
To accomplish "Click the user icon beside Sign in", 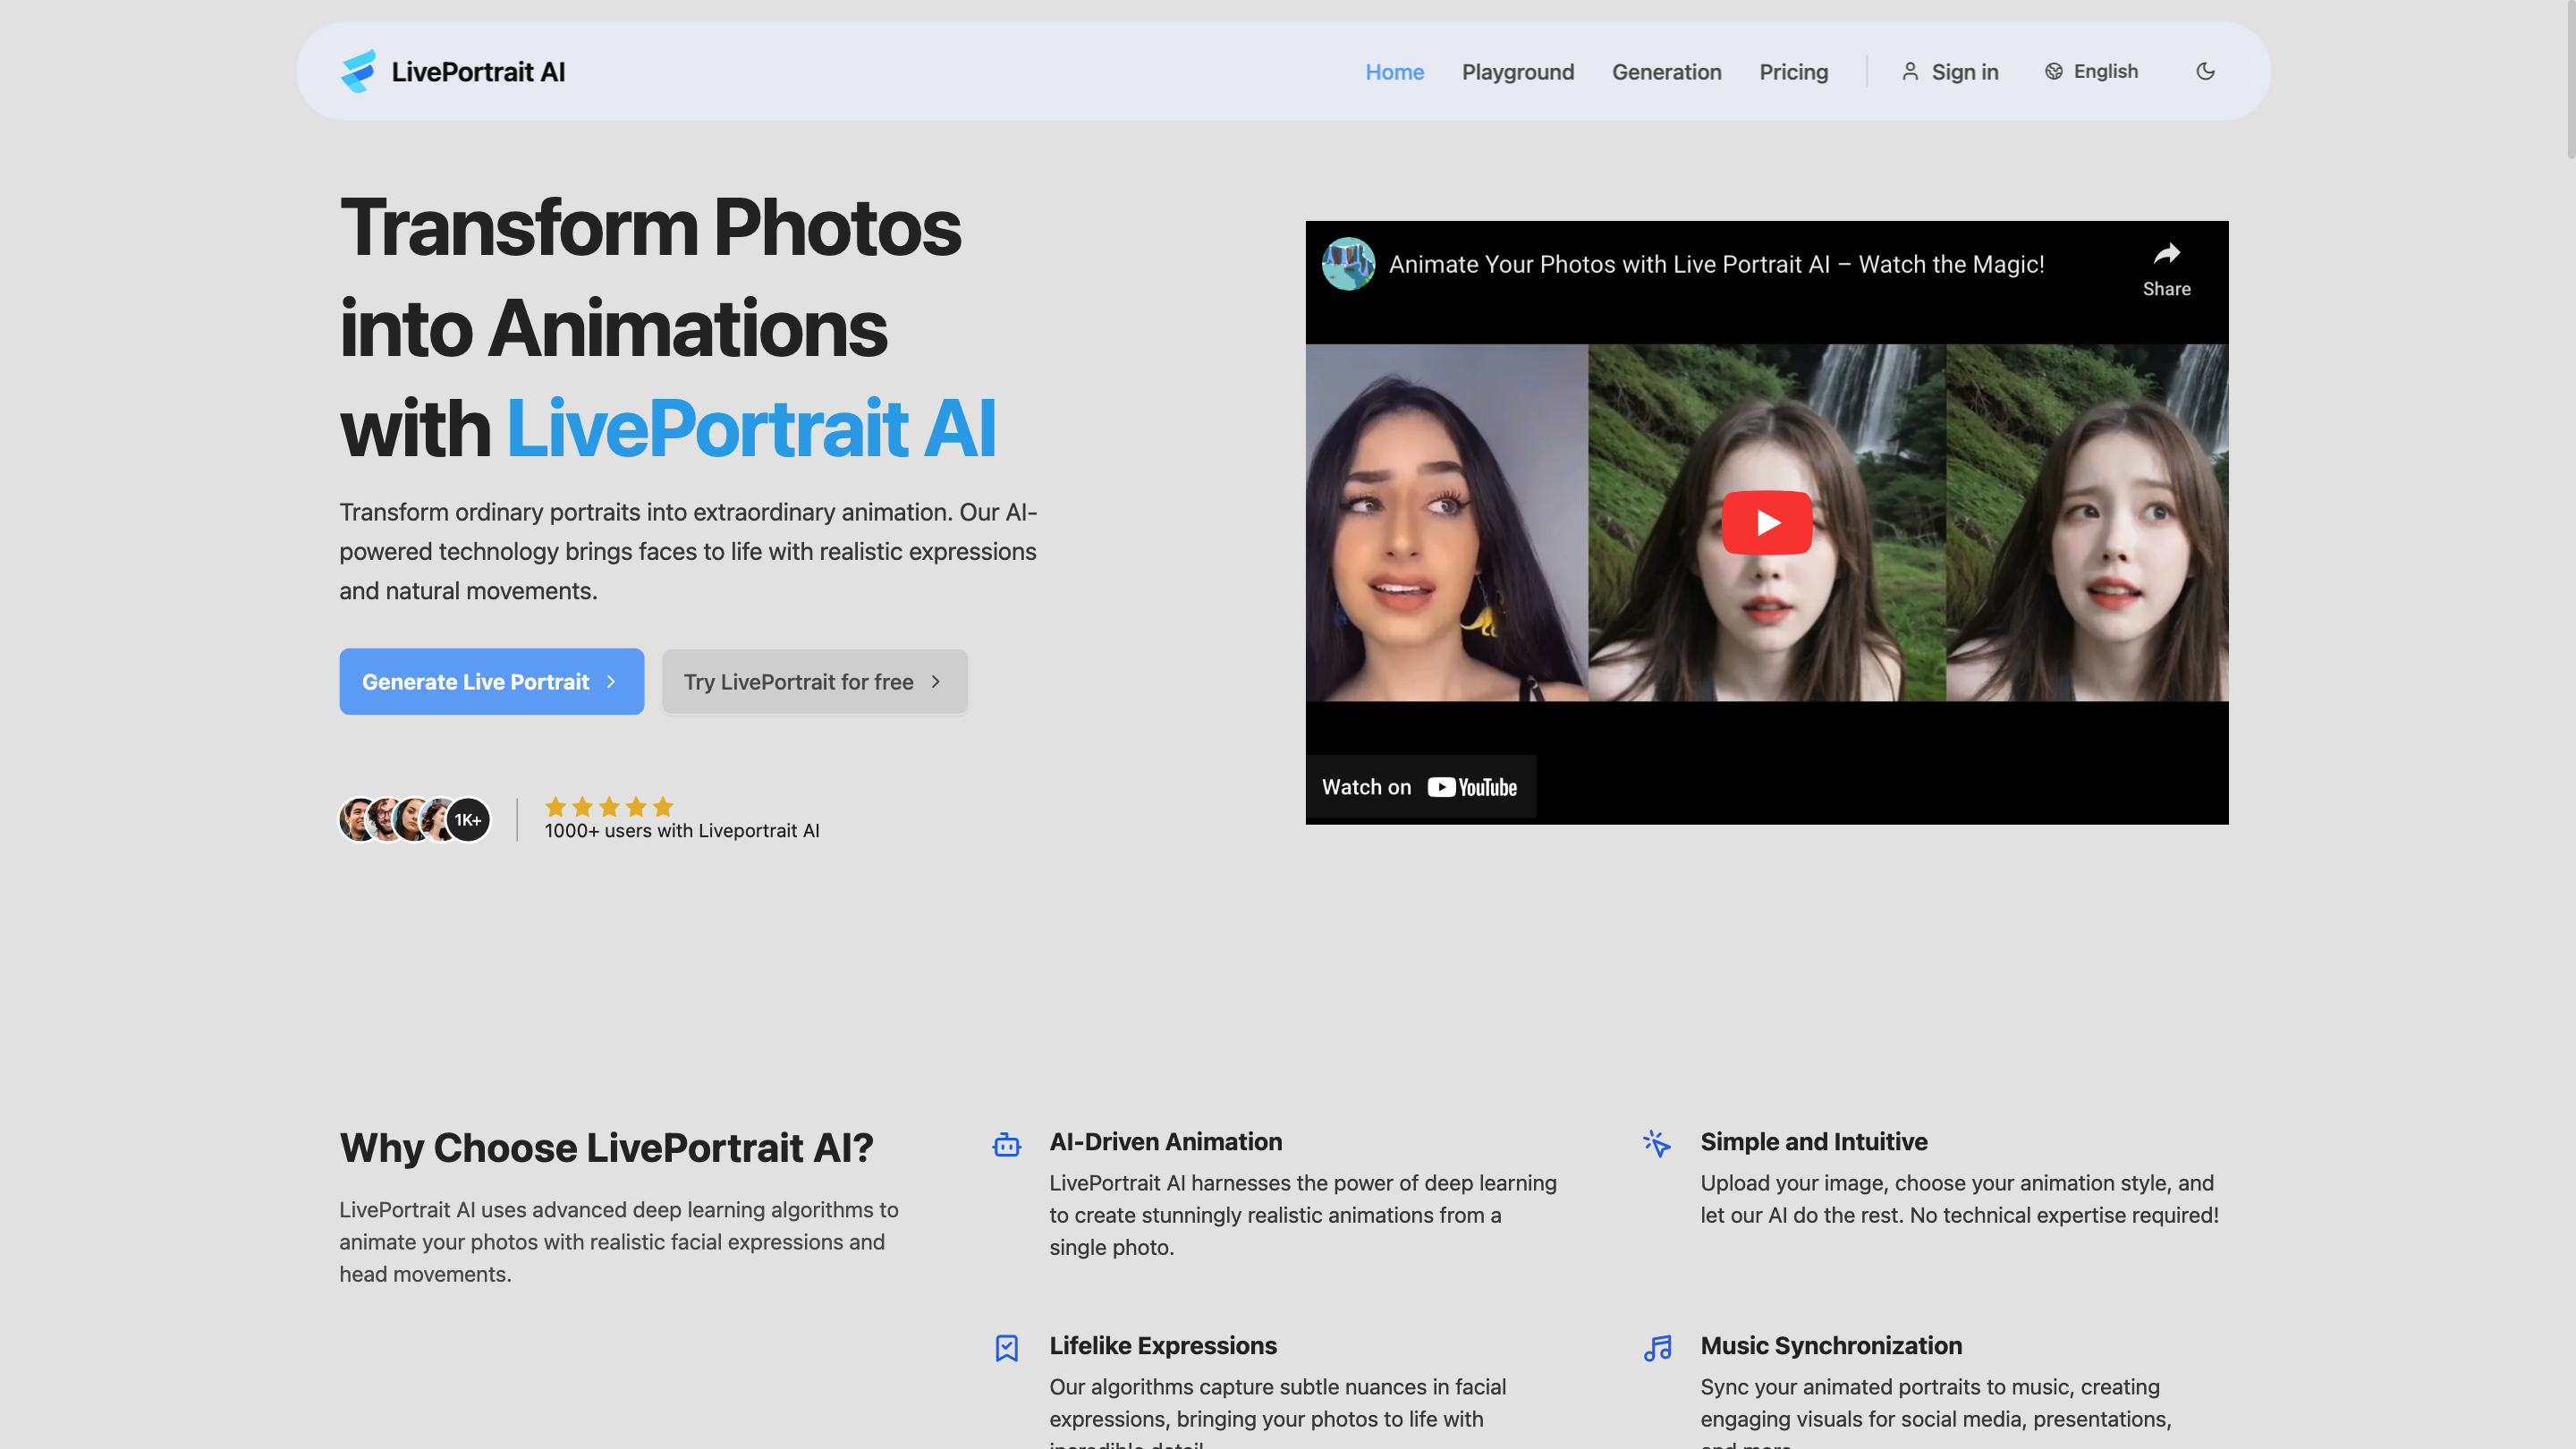I will coord(1910,71).
